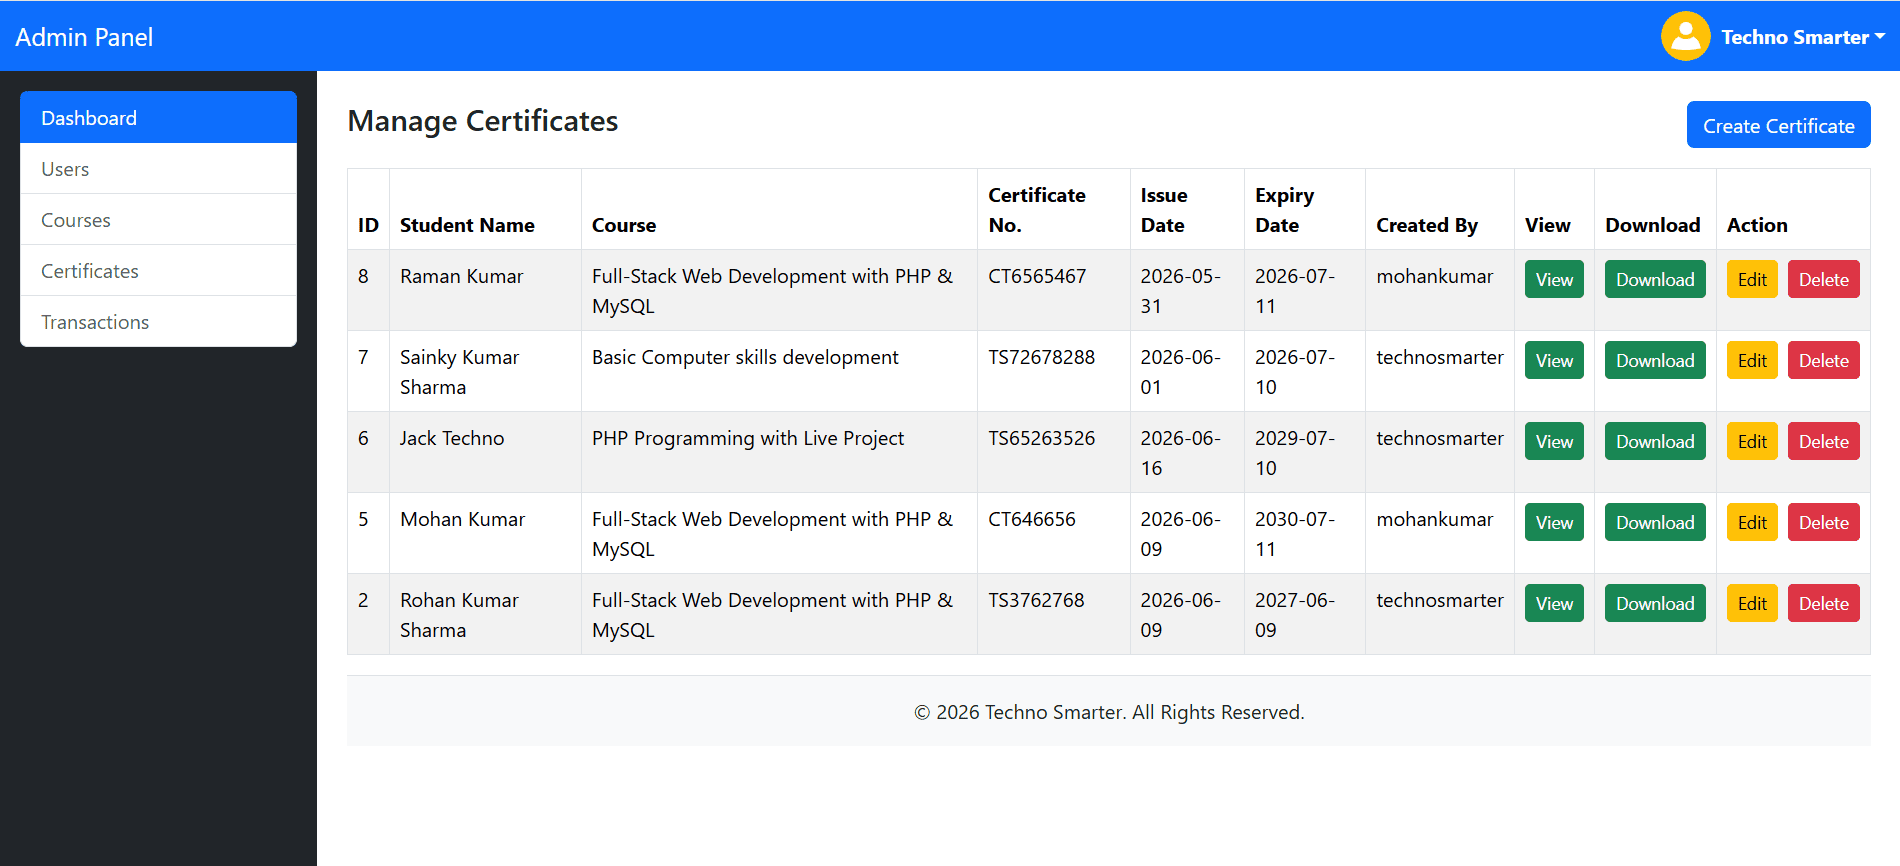Open the Techno Smarter account dropdown
Image resolution: width=1900 pixels, height=866 pixels.
(x=1802, y=37)
